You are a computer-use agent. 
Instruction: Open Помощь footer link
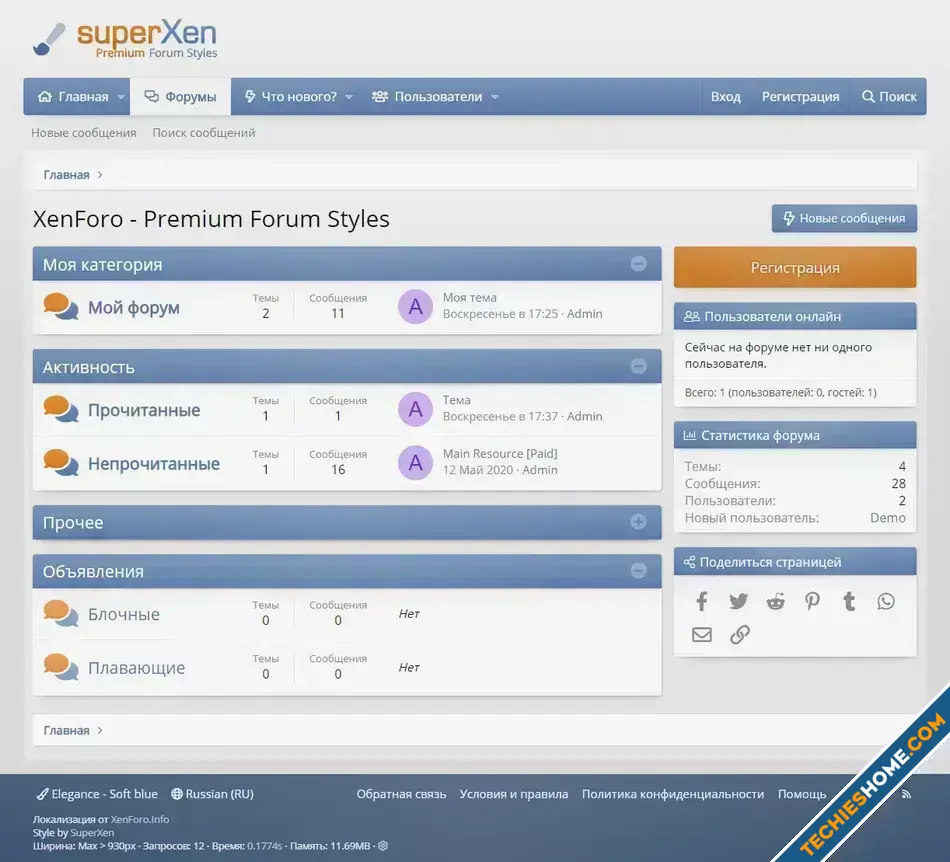pyautogui.click(x=802, y=794)
